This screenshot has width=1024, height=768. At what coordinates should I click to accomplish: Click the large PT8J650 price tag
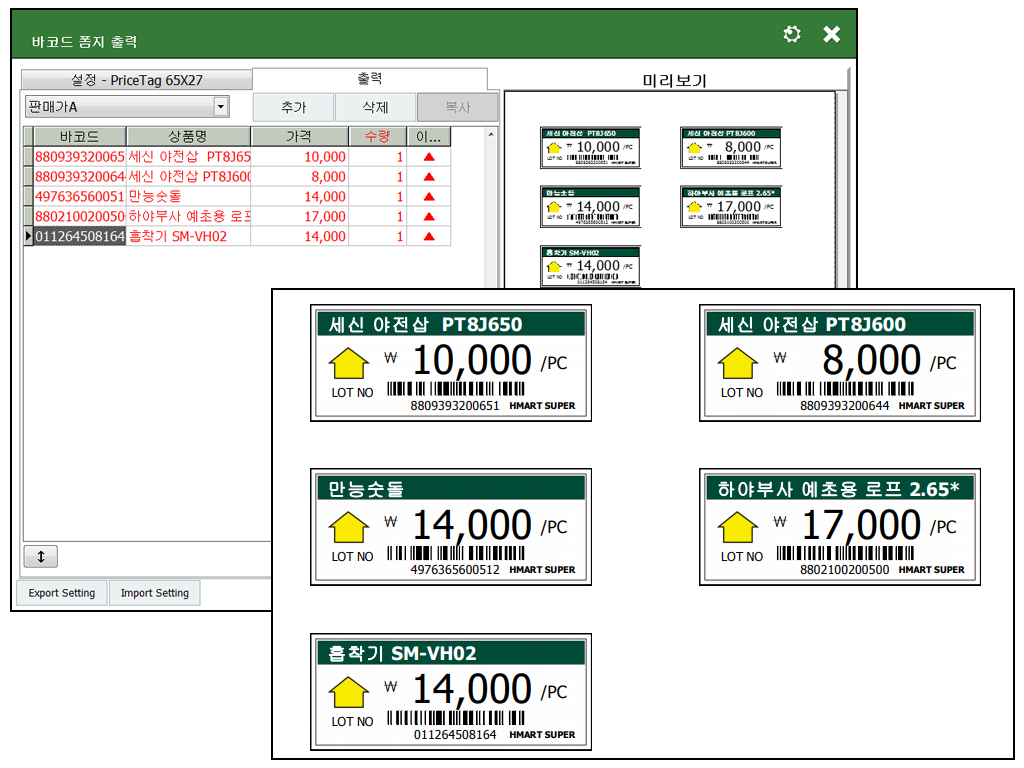tap(451, 363)
